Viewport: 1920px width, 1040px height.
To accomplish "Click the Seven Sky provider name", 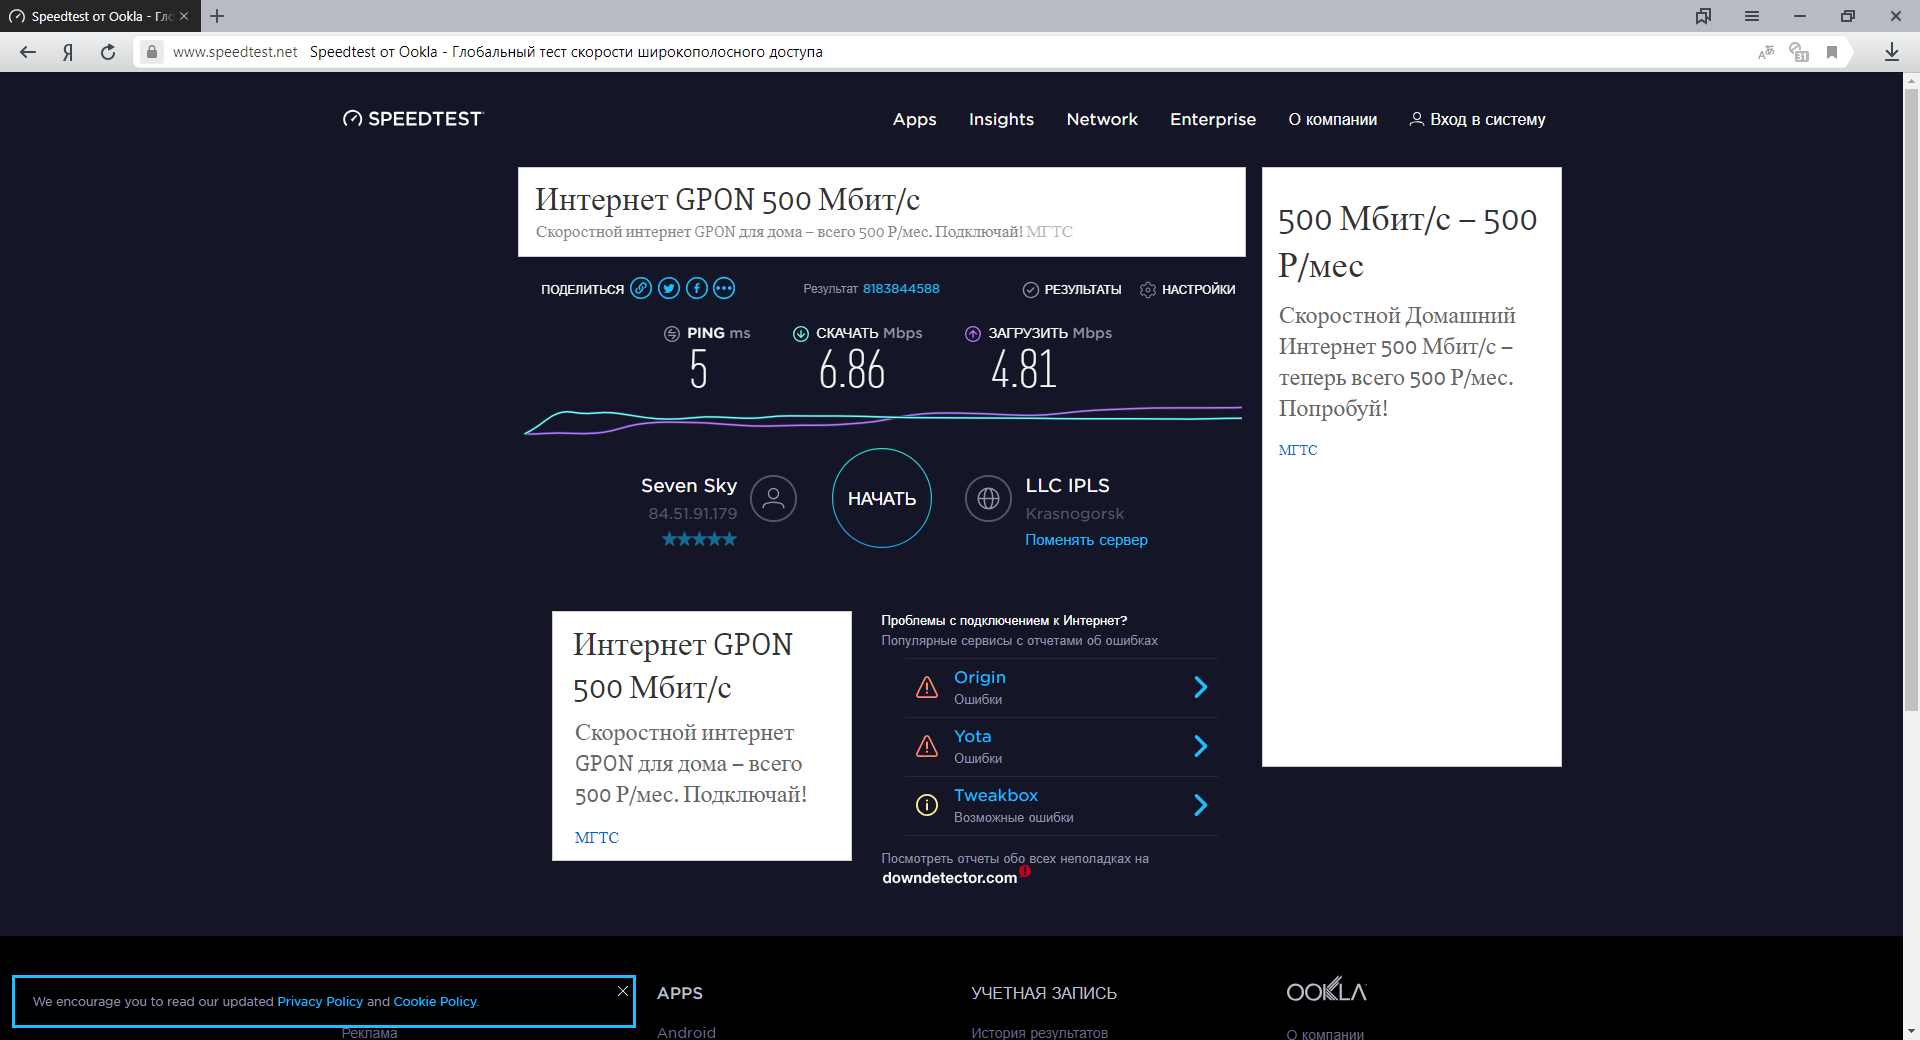I will tap(689, 485).
